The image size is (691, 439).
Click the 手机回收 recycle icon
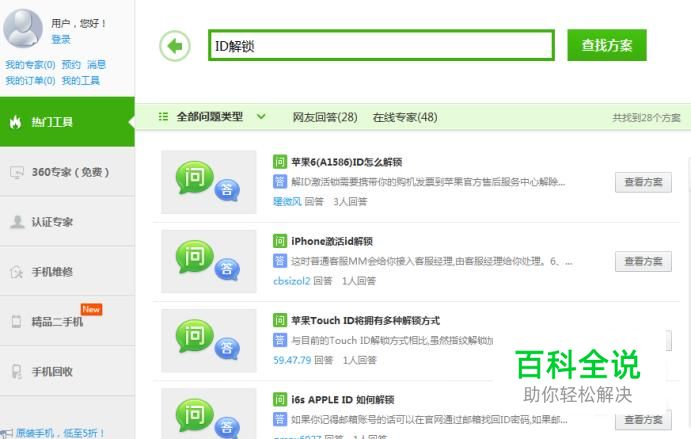coord(16,372)
